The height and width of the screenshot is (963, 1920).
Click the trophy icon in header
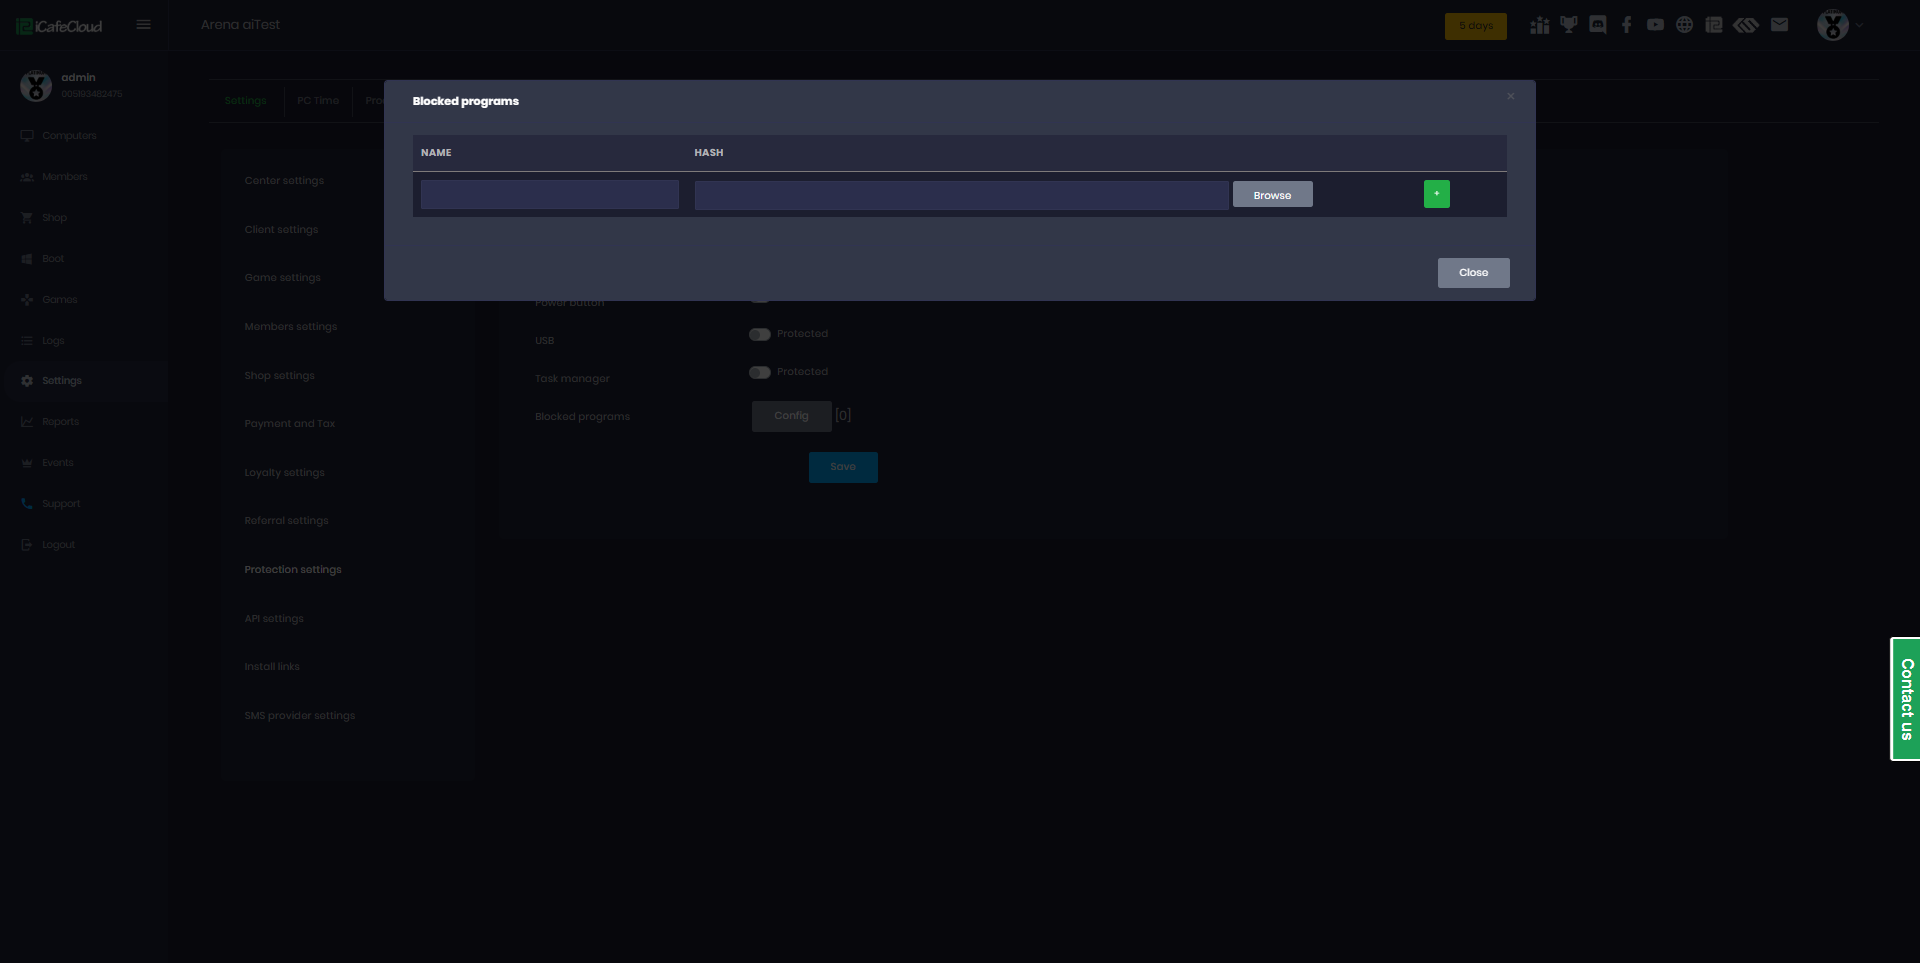click(1568, 25)
